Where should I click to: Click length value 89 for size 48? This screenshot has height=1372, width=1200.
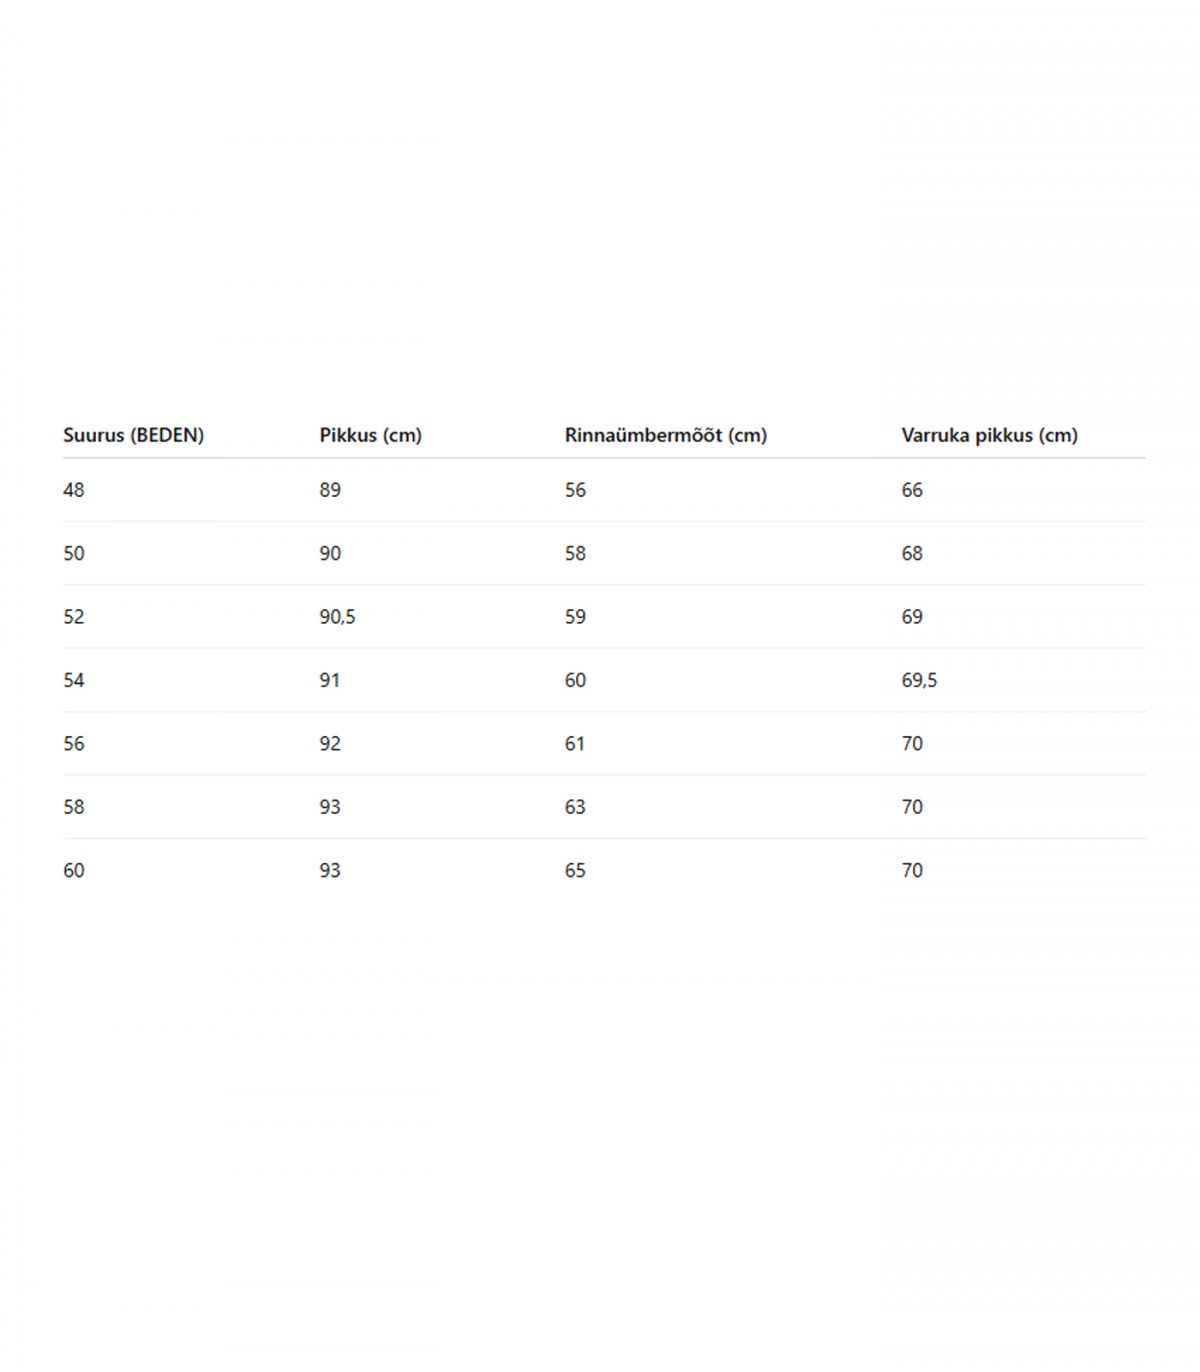(x=330, y=490)
